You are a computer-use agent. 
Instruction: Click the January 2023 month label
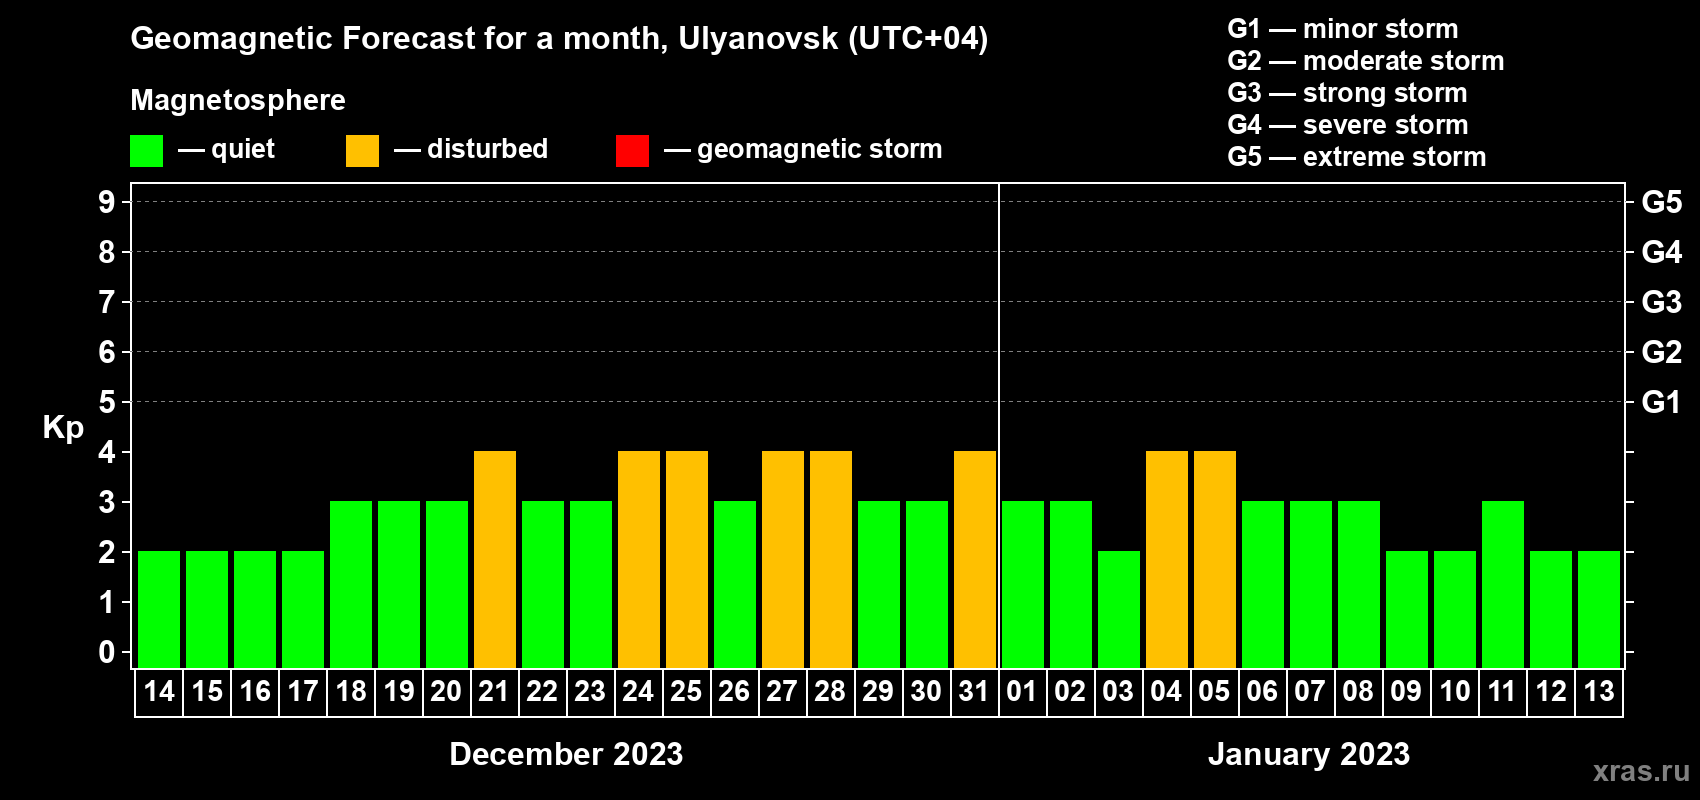[1309, 754]
